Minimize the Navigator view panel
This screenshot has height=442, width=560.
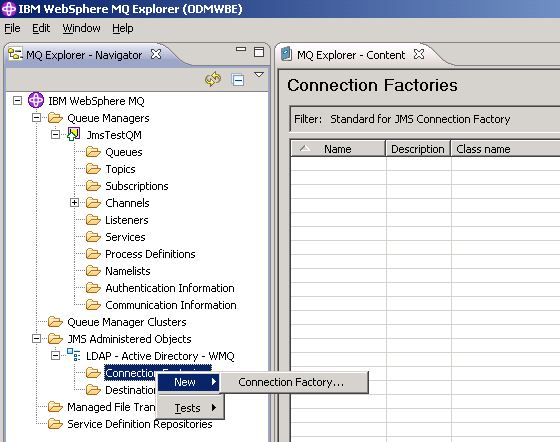pos(241,49)
